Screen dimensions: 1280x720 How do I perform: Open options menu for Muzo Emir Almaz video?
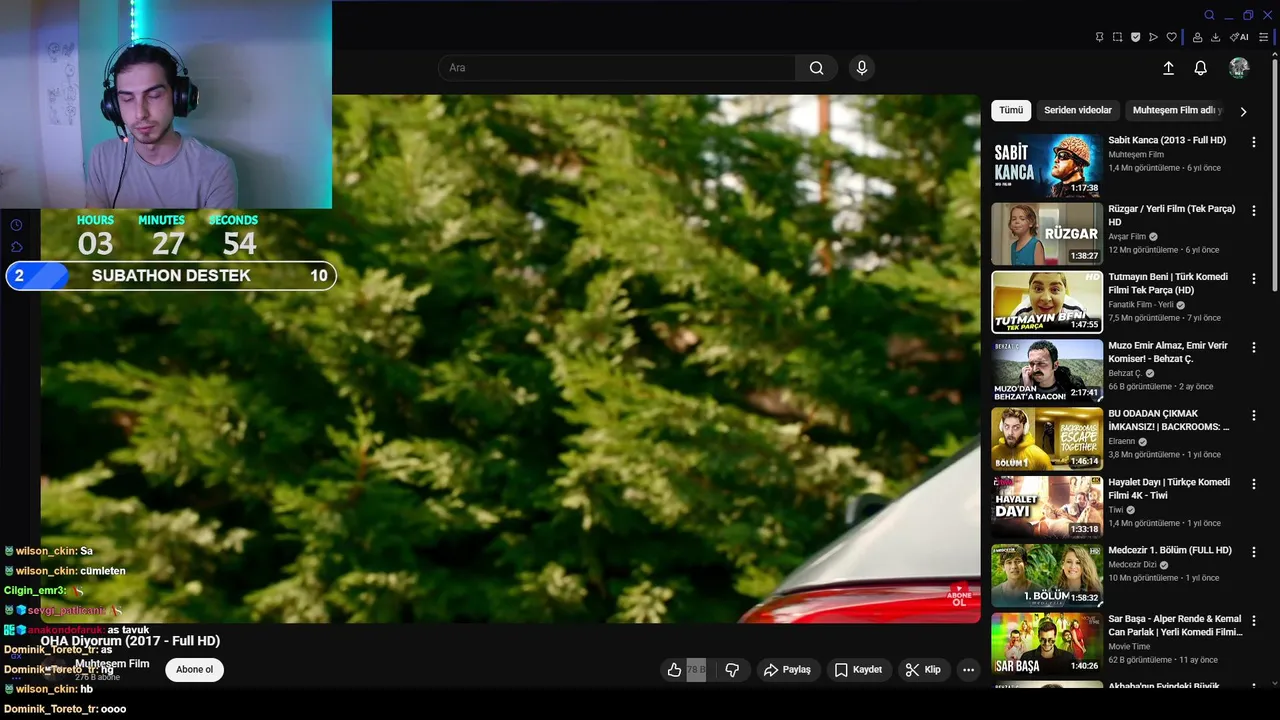[x=1253, y=347]
